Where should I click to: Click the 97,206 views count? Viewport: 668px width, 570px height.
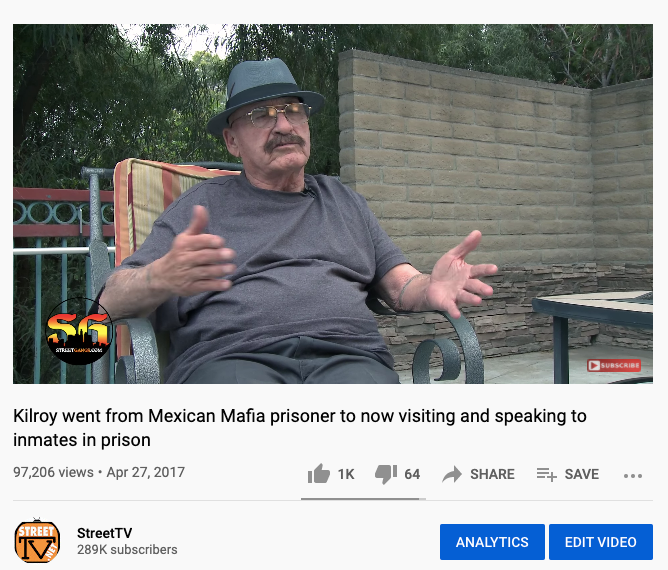pyautogui.click(x=53, y=472)
